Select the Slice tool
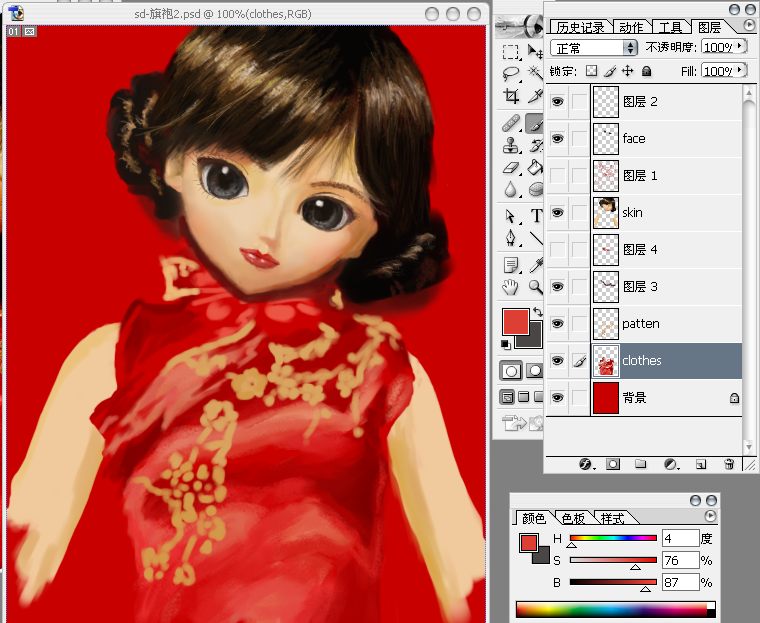This screenshot has height=623, width=760. 535,96
